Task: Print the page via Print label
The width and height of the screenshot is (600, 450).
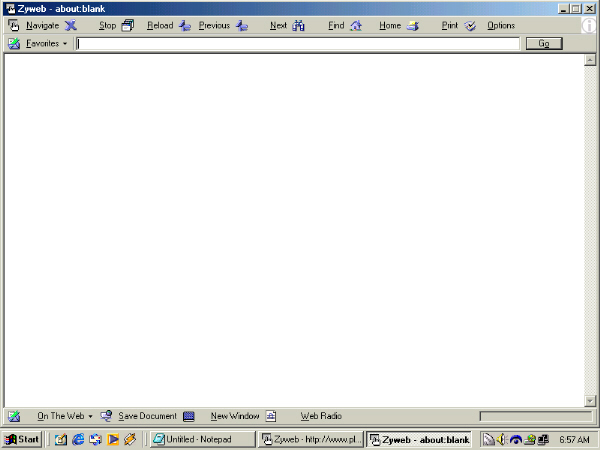Action: point(450,26)
